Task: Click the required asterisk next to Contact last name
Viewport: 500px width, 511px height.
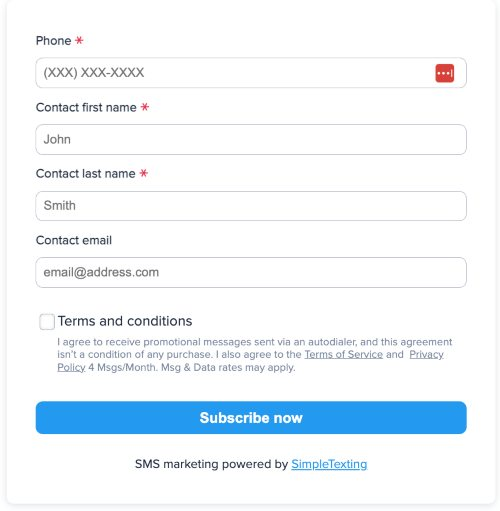Action: click(144, 173)
